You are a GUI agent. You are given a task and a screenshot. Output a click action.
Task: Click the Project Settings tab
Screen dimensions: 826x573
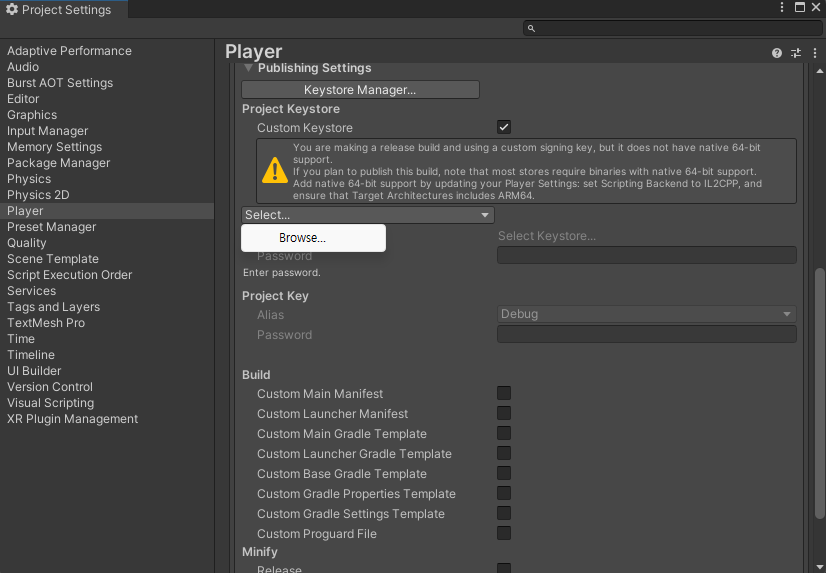(x=64, y=9)
